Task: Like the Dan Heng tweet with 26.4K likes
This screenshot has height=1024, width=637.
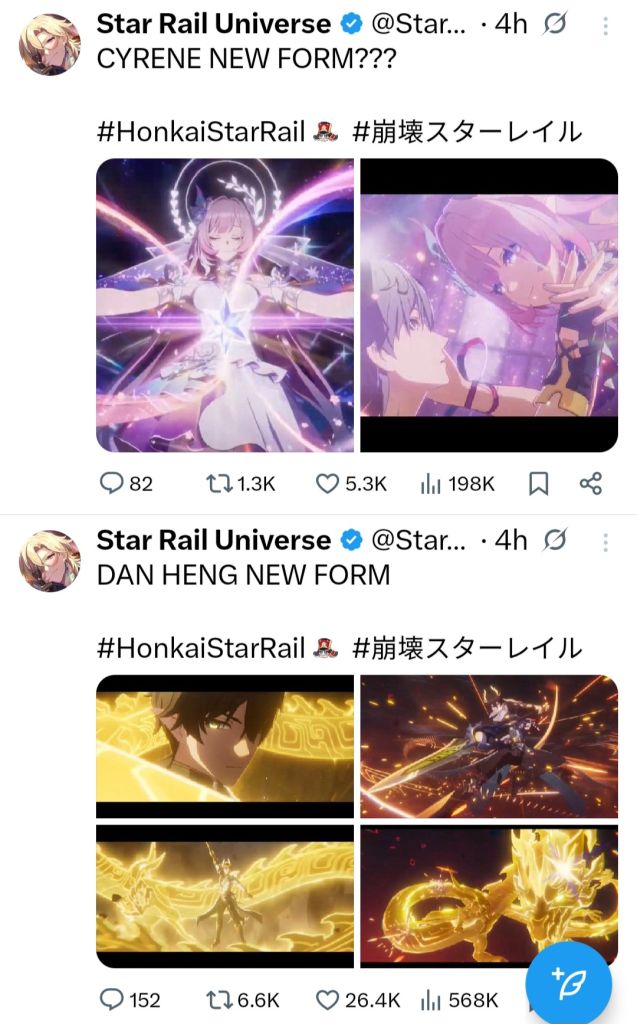Action: (x=357, y=1000)
